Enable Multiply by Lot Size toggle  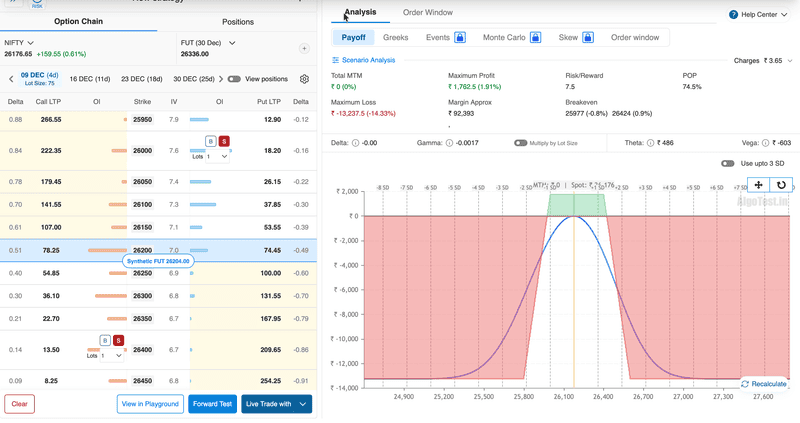[x=520, y=143]
